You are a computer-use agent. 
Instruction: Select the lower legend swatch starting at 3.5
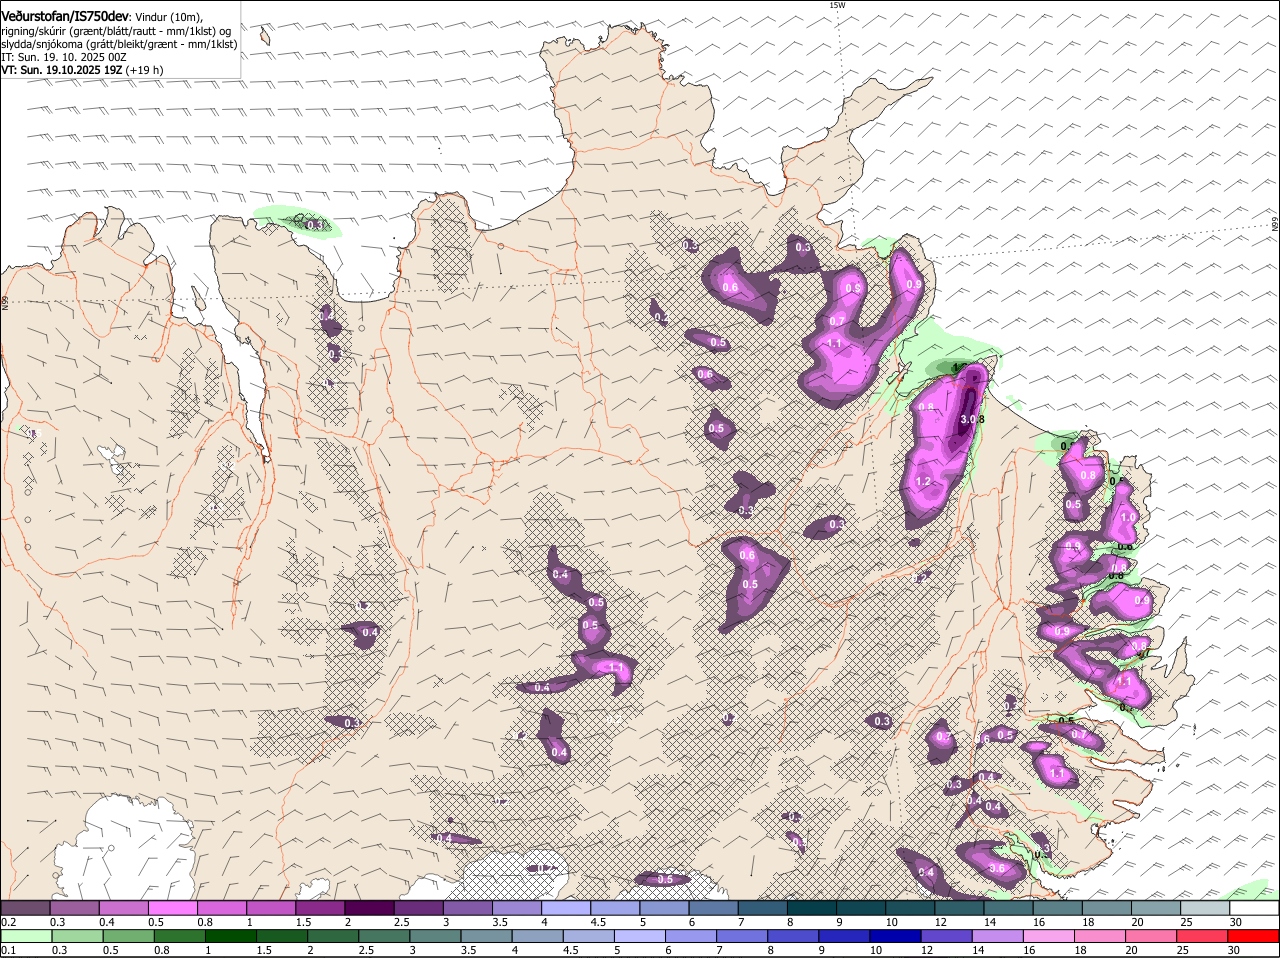(486, 936)
